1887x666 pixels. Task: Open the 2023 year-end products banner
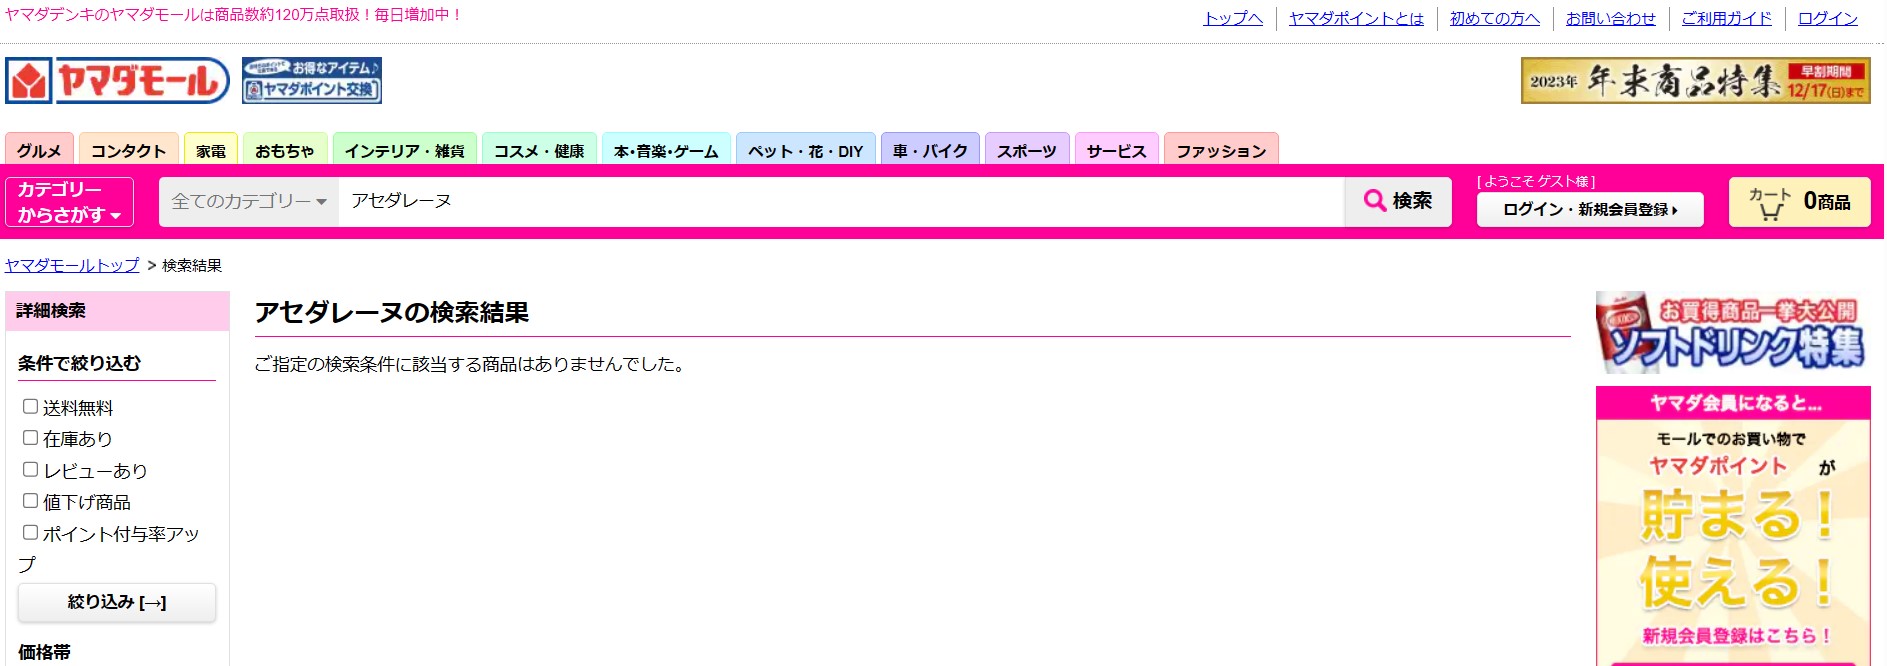point(1695,81)
